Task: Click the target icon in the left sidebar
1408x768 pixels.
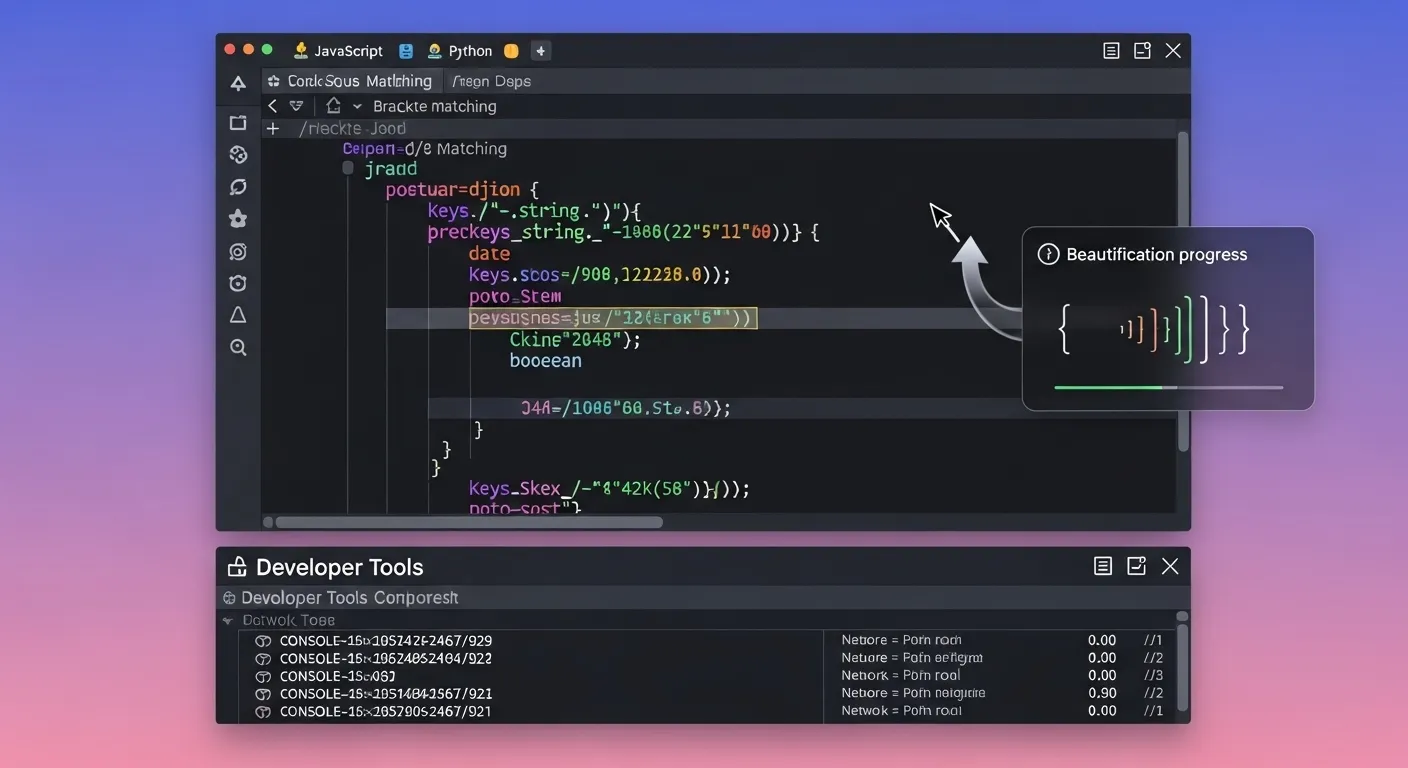Action: pyautogui.click(x=238, y=251)
